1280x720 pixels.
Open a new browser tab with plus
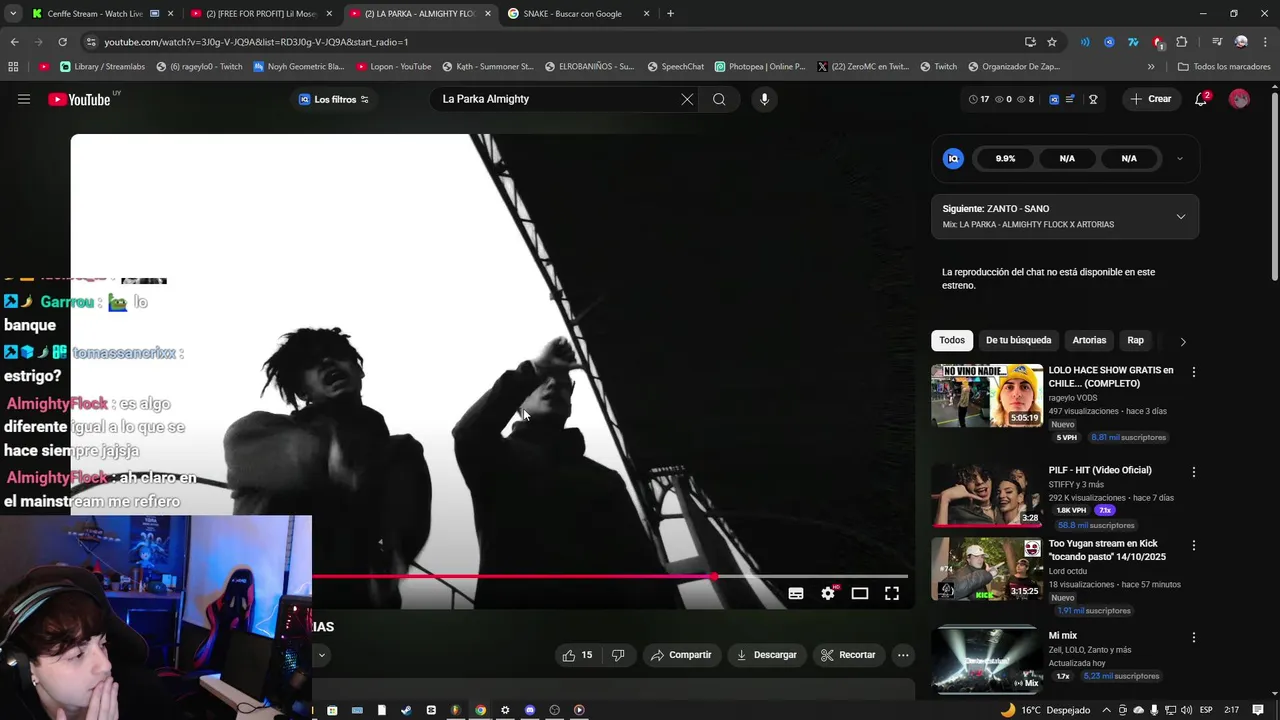pos(670,14)
